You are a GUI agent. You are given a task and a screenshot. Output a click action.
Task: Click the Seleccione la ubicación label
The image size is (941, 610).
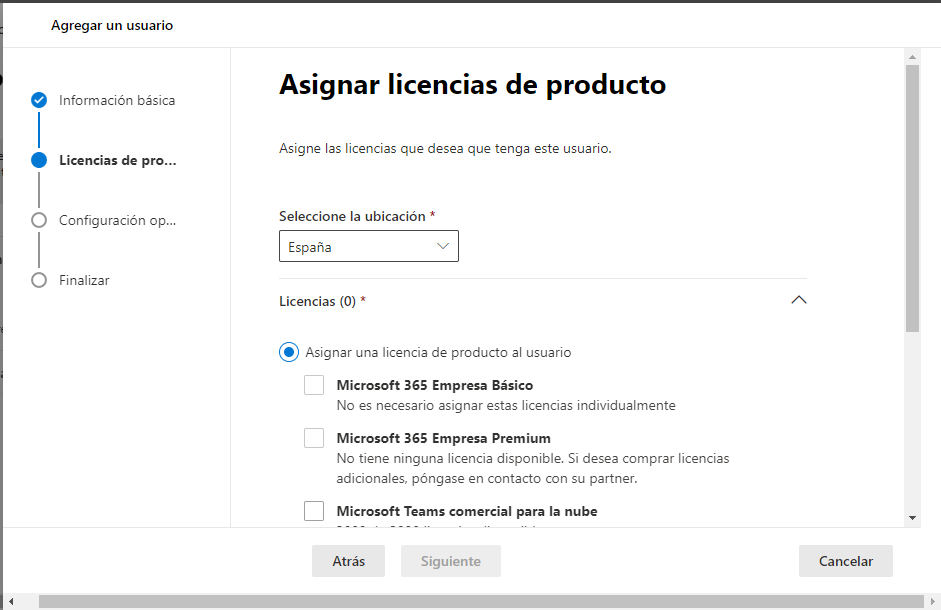(x=352, y=216)
